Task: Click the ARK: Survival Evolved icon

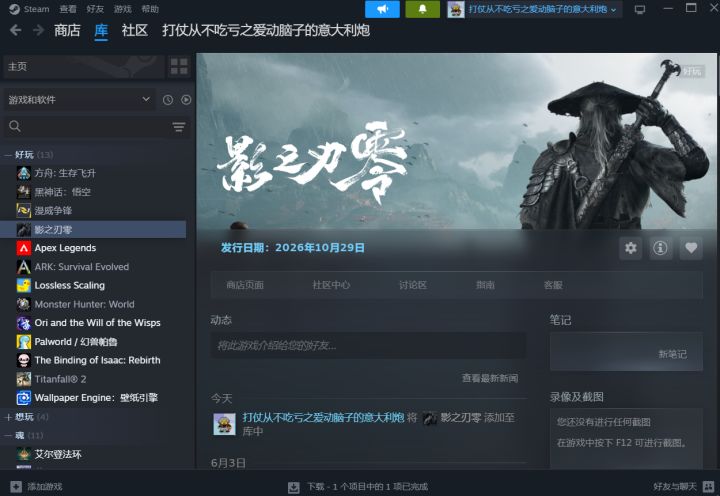Action: [23, 267]
